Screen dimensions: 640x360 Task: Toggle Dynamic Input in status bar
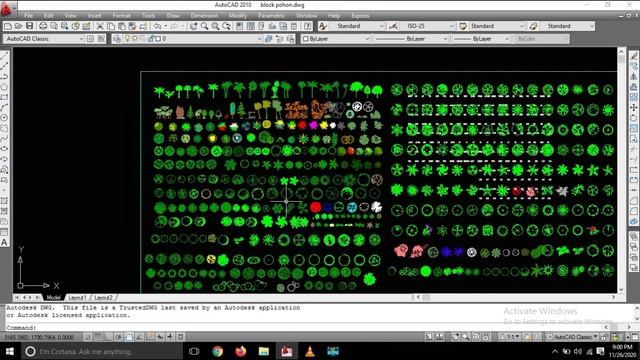160,337
